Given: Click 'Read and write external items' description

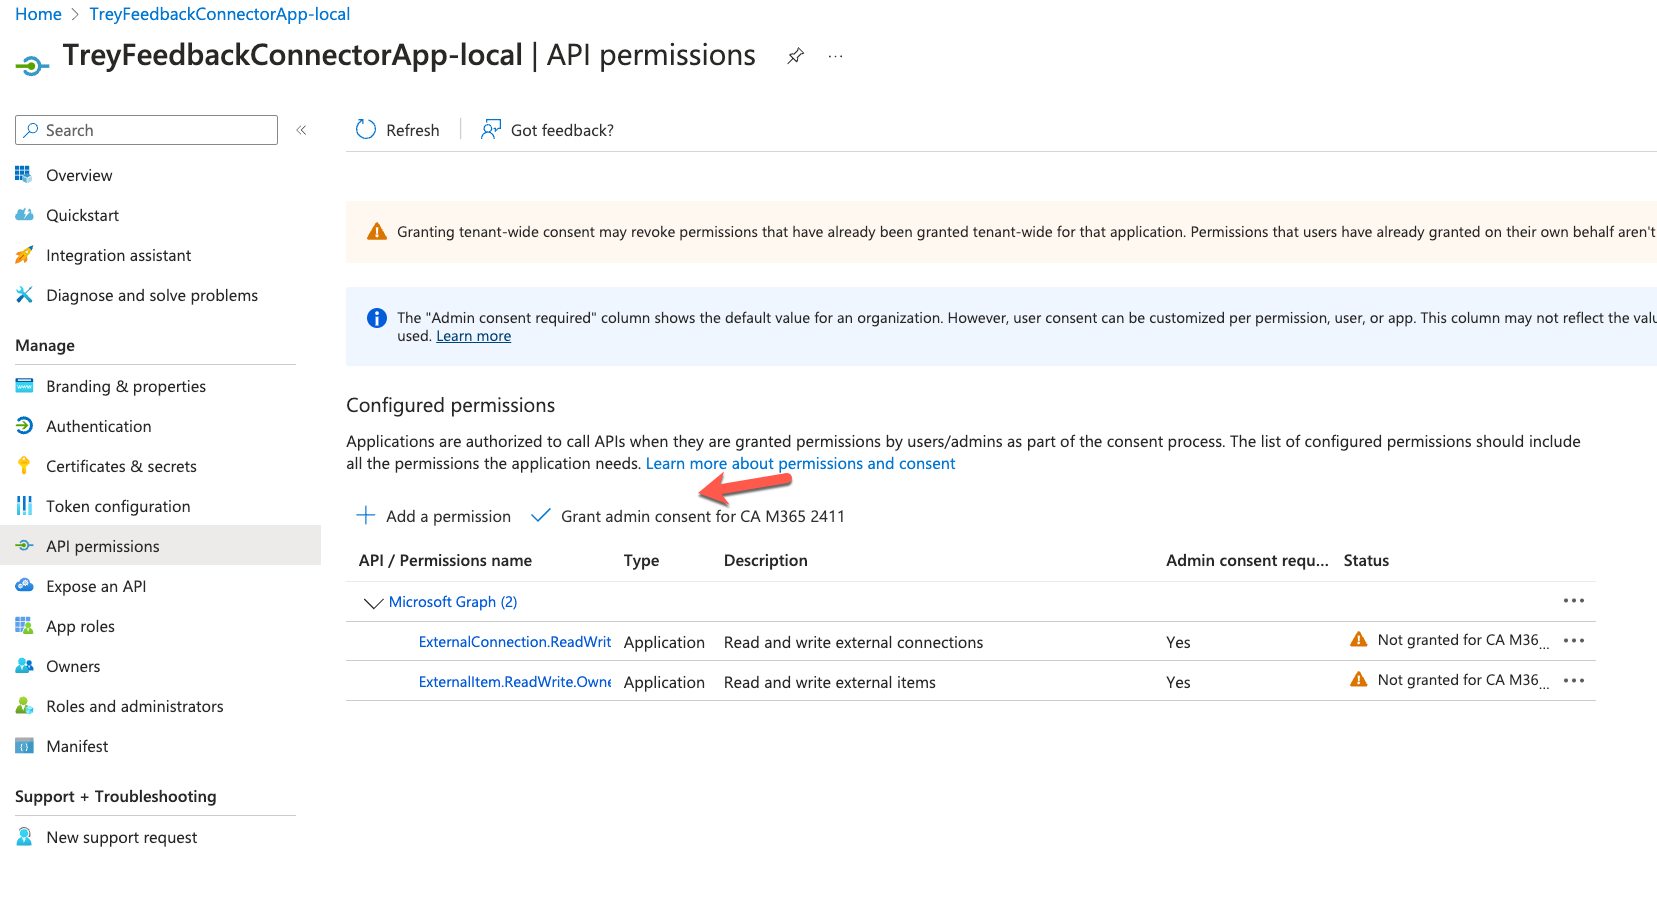Looking at the screenshot, I should tap(830, 682).
